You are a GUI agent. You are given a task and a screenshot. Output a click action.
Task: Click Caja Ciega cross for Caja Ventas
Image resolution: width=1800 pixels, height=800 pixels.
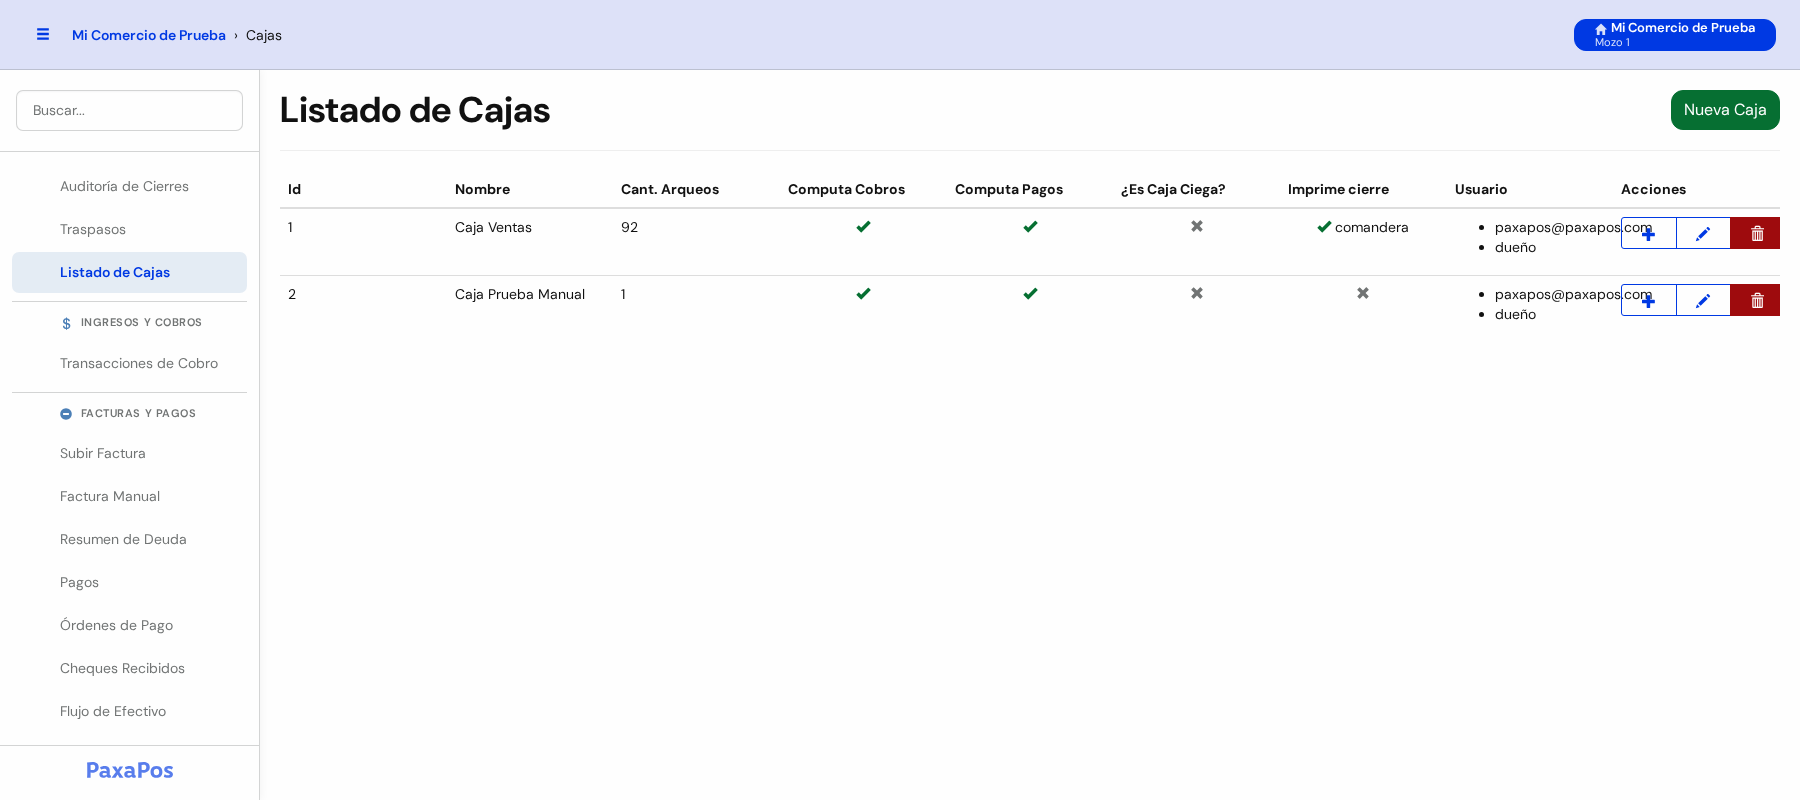point(1197,227)
